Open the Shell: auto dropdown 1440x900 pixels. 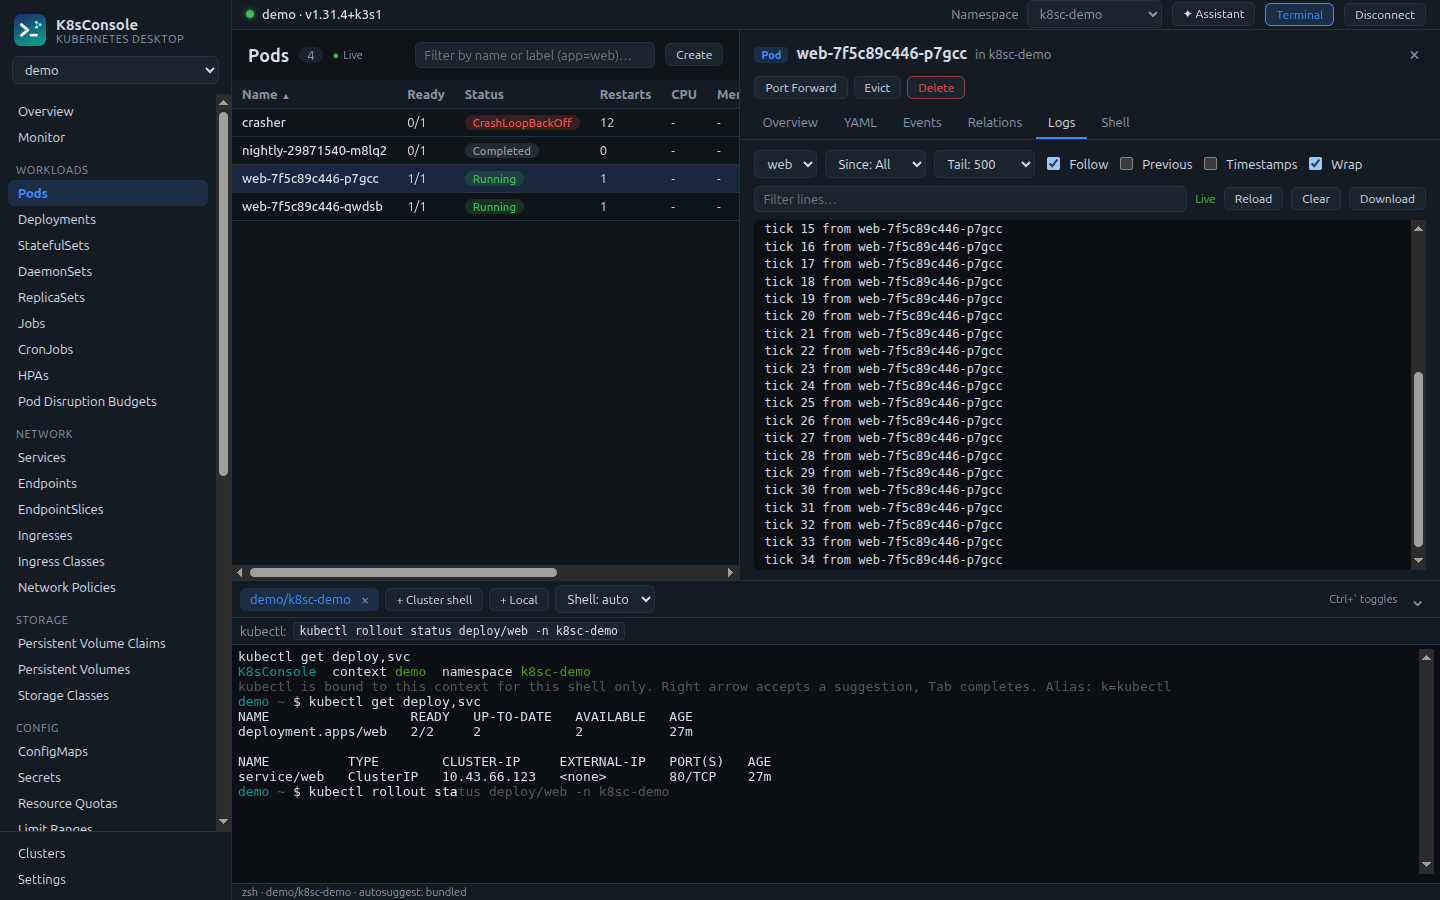point(605,599)
